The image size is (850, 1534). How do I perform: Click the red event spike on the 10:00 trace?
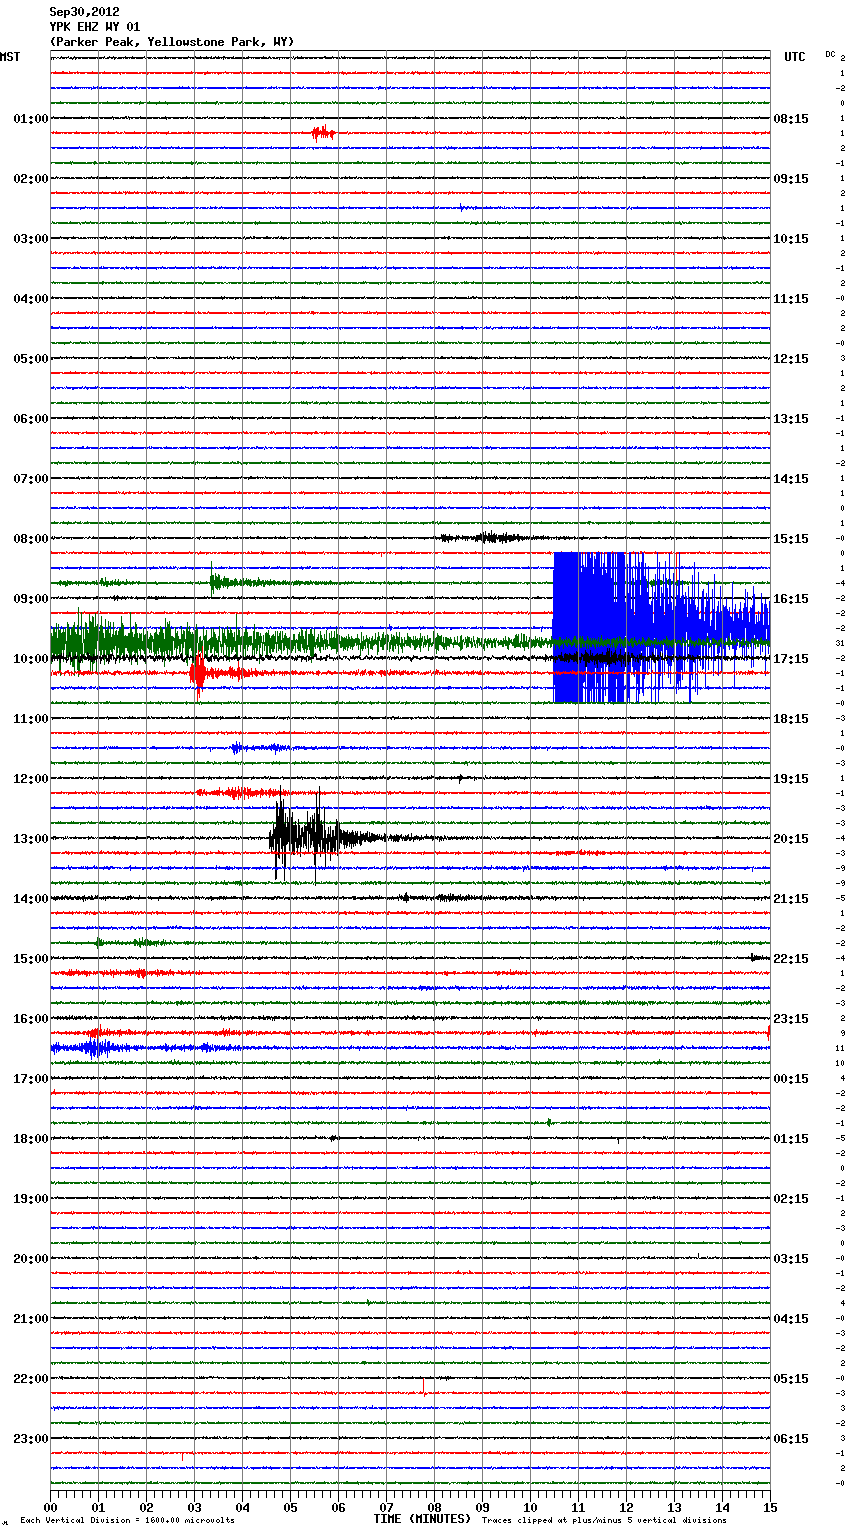click(198, 673)
